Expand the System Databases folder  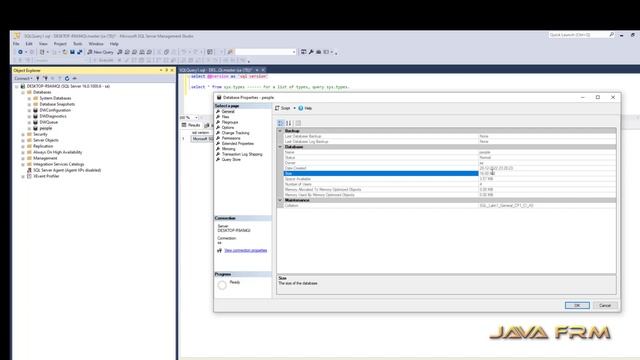pos(29,98)
